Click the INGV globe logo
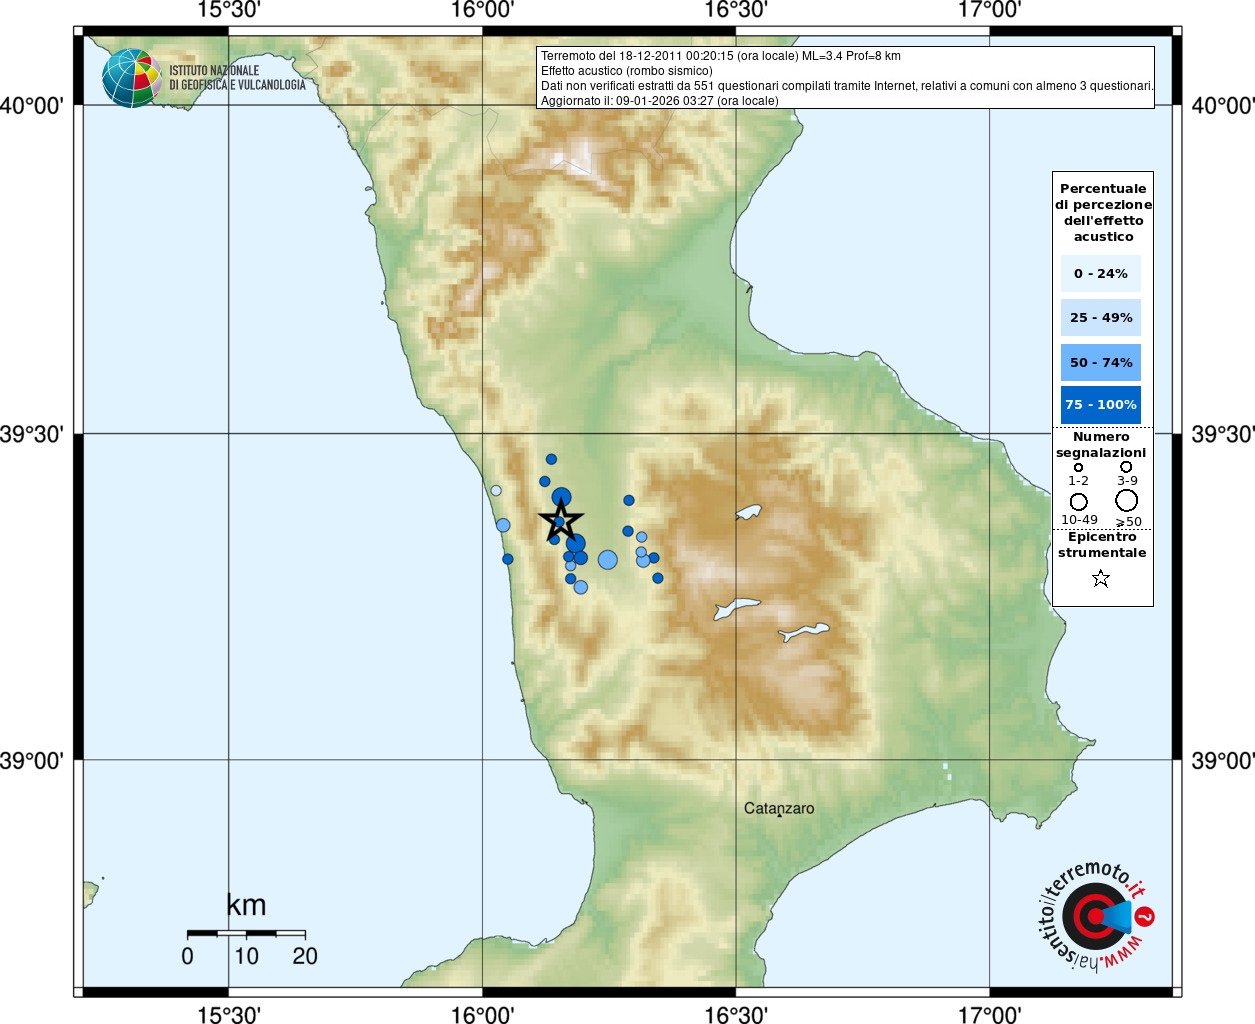 coord(131,78)
